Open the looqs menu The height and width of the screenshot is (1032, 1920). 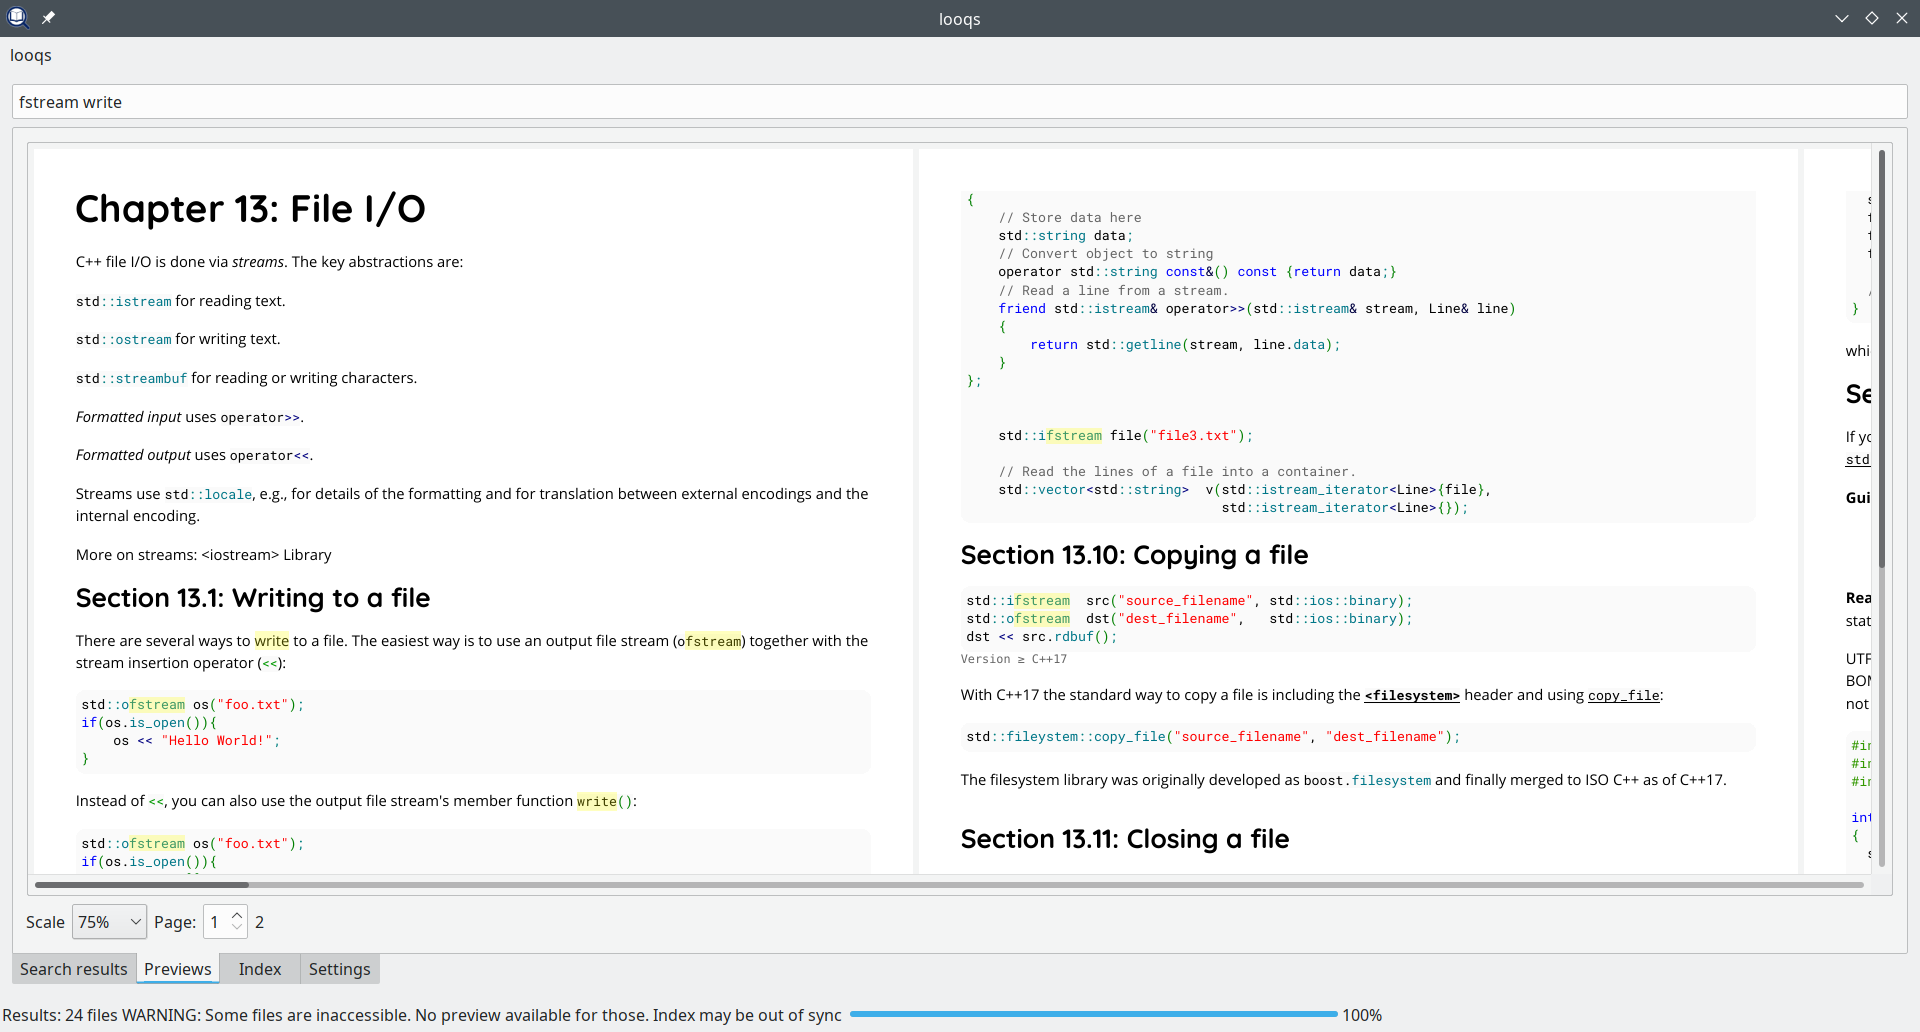point(31,56)
